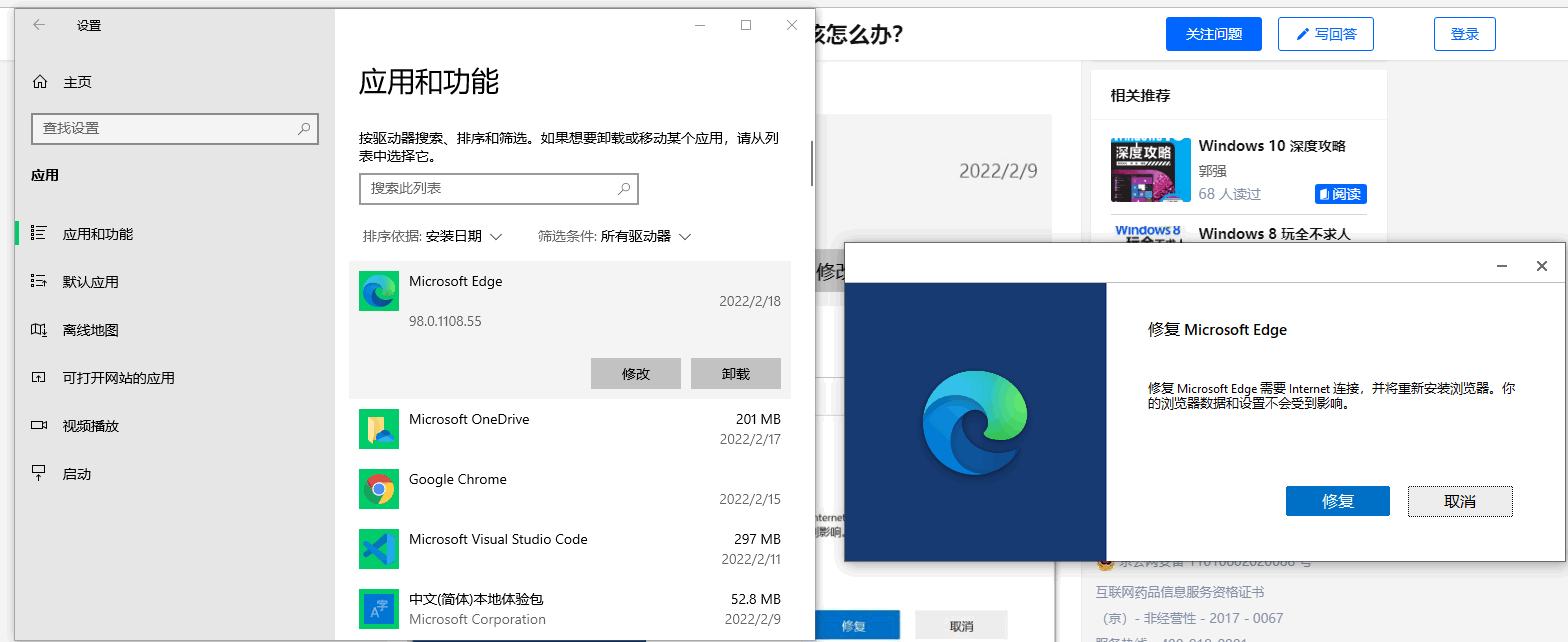Click the 应用和功能 list icon in sidebar

tap(39, 233)
